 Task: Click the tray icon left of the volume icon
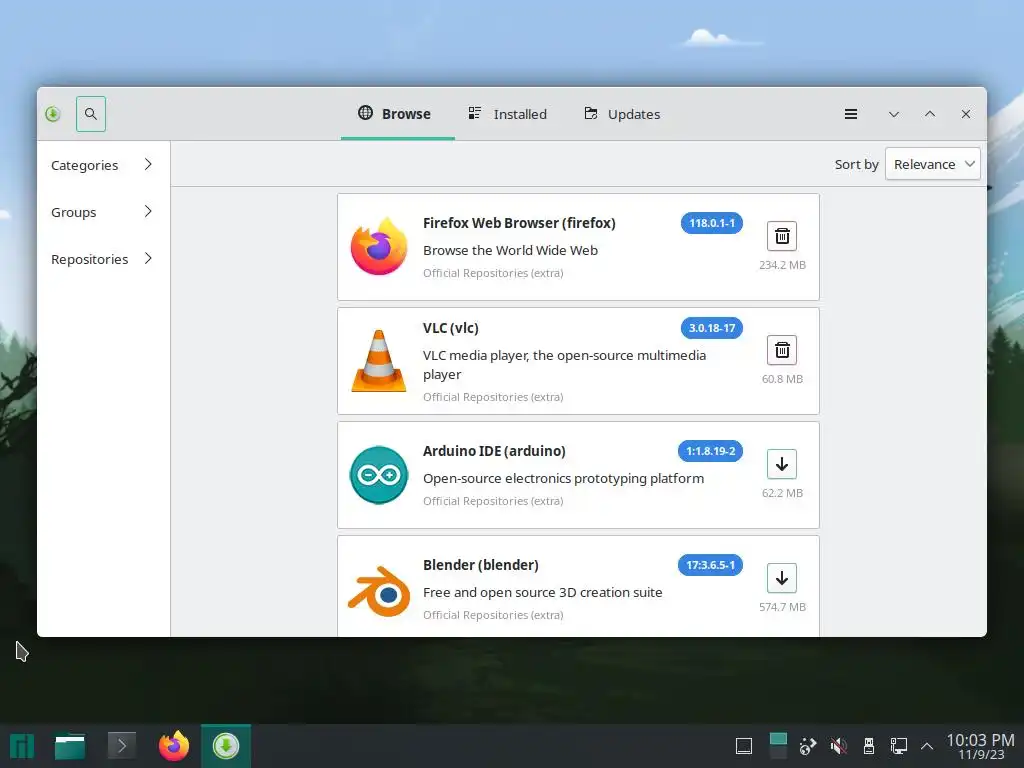click(808, 746)
